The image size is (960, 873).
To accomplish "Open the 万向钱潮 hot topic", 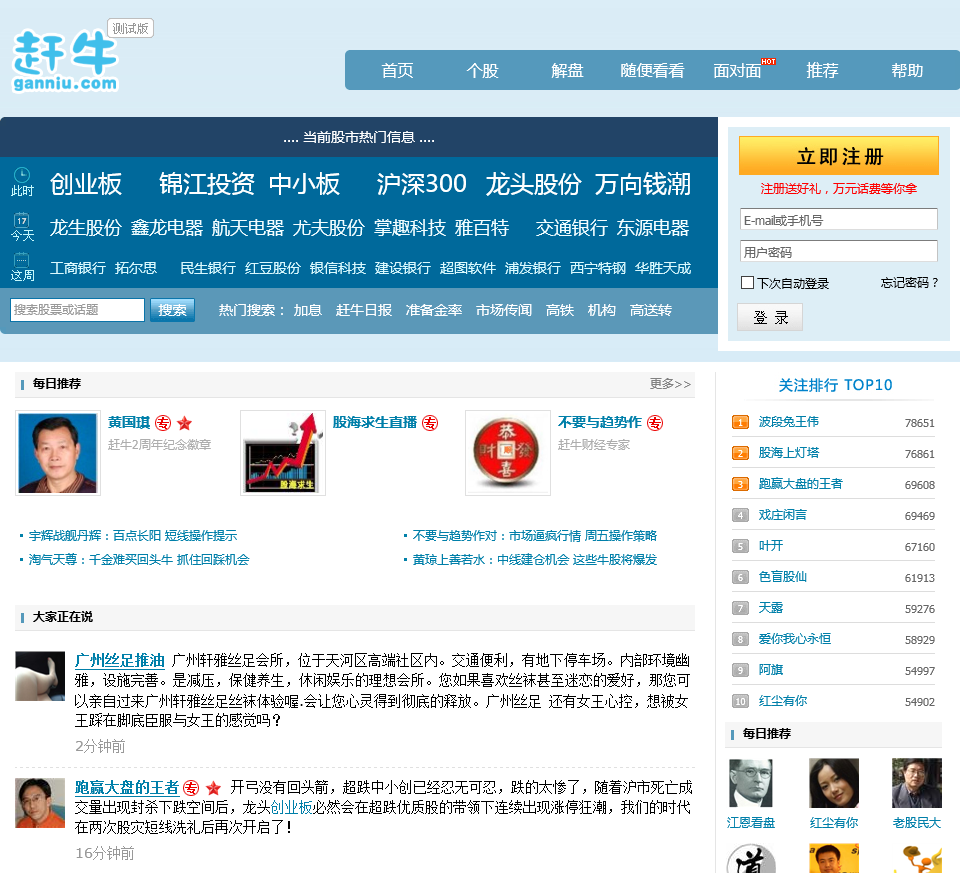I will point(643,184).
